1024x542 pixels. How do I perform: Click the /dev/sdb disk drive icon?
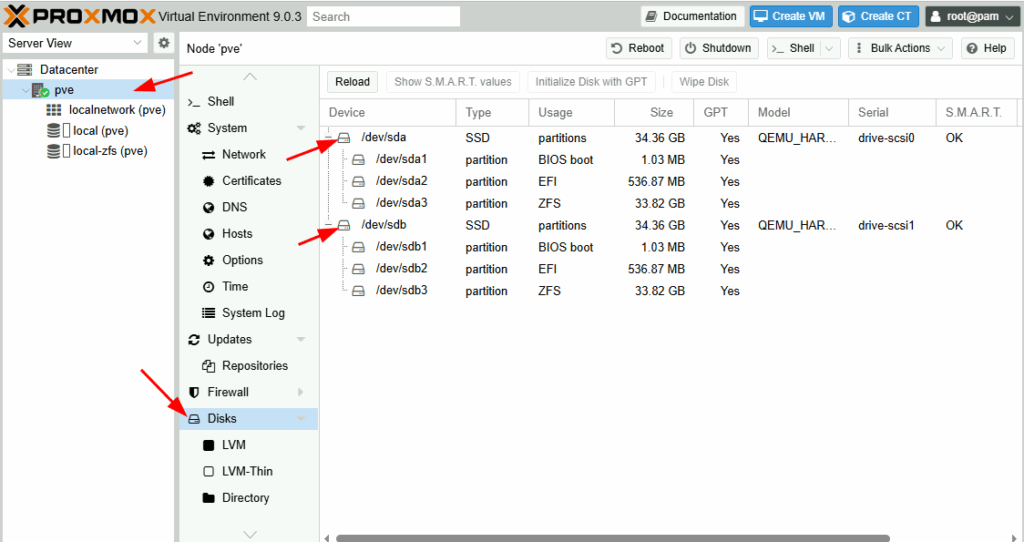point(344,225)
